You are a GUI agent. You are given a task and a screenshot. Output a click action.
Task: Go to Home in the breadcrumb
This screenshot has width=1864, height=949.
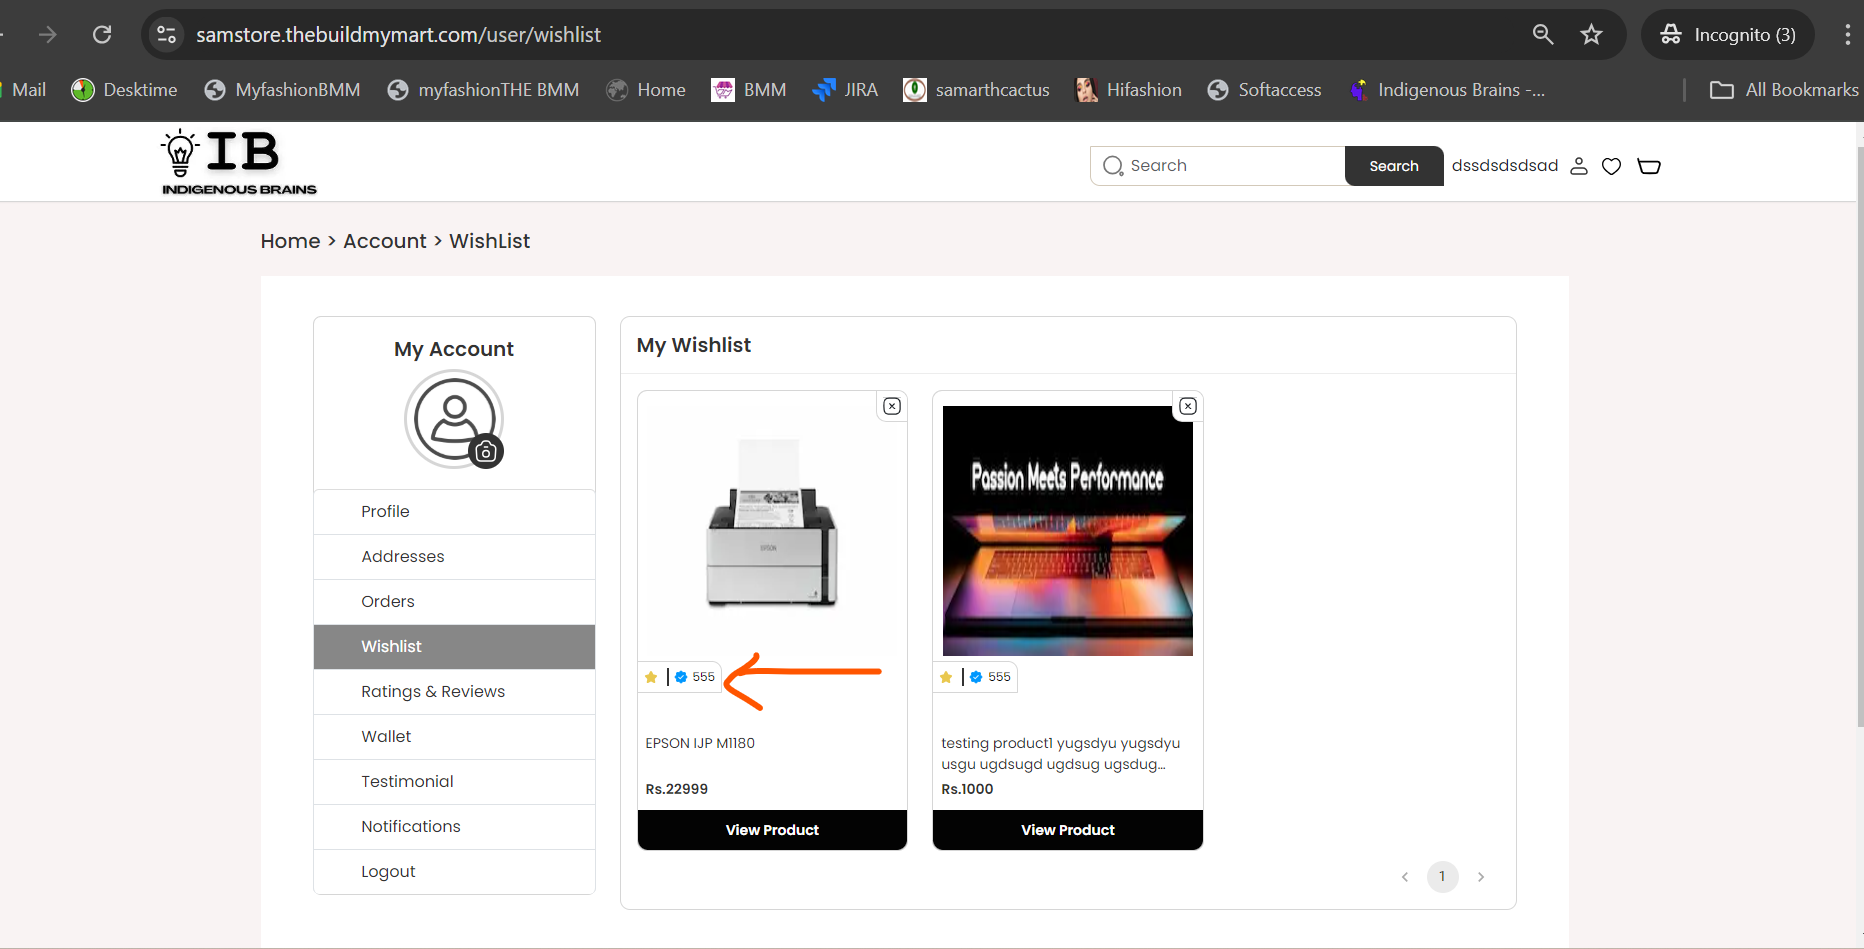click(x=291, y=241)
